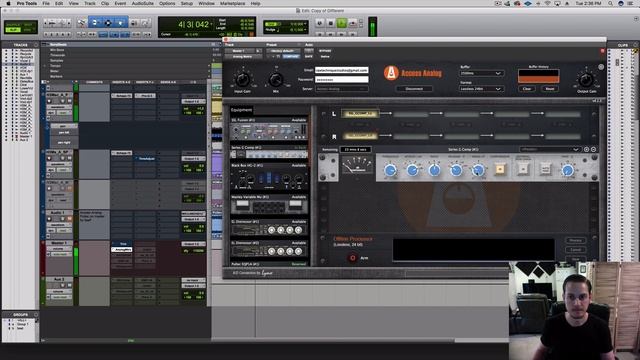Screen dimensions: 640x360
Task: Open the Series G Comp preset dropdown
Action: click(550, 149)
